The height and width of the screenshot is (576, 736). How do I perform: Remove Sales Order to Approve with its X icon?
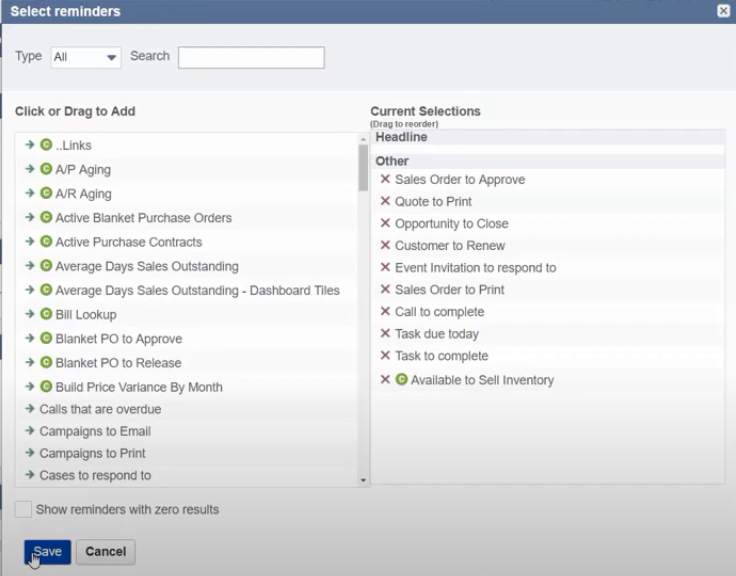pos(385,180)
